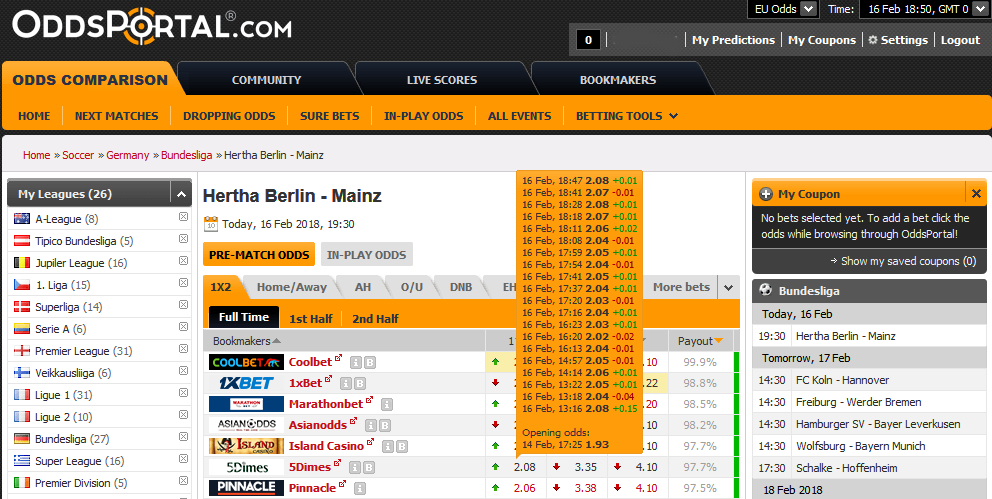
Task: Expand the Betting Tools menu
Action: click(626, 116)
